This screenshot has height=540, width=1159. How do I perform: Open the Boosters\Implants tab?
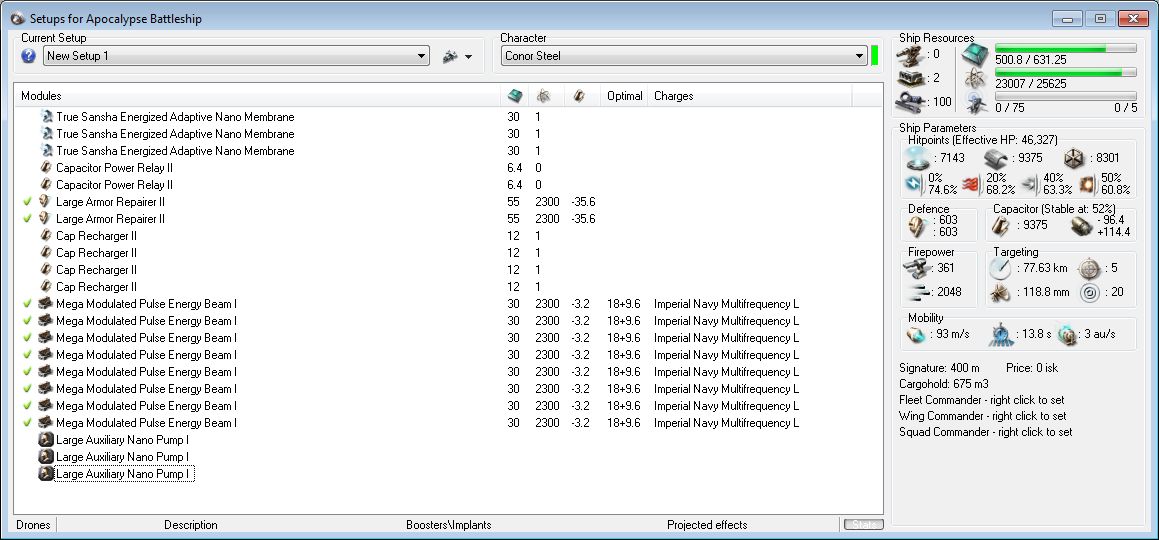pos(449,525)
